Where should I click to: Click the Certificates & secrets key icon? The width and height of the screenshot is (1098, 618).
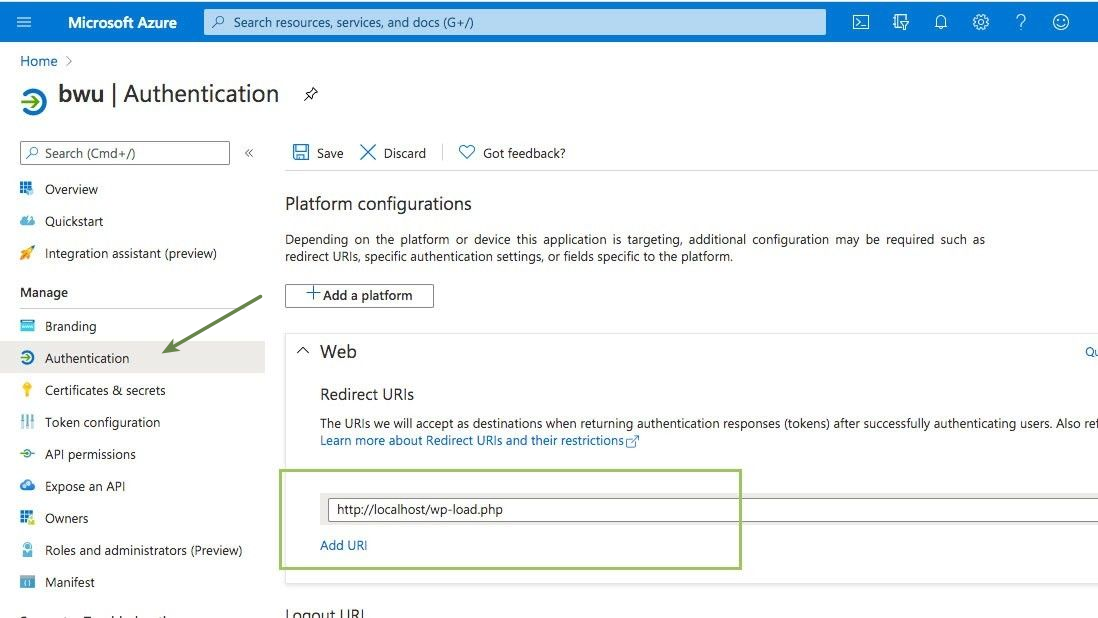pyautogui.click(x=27, y=390)
